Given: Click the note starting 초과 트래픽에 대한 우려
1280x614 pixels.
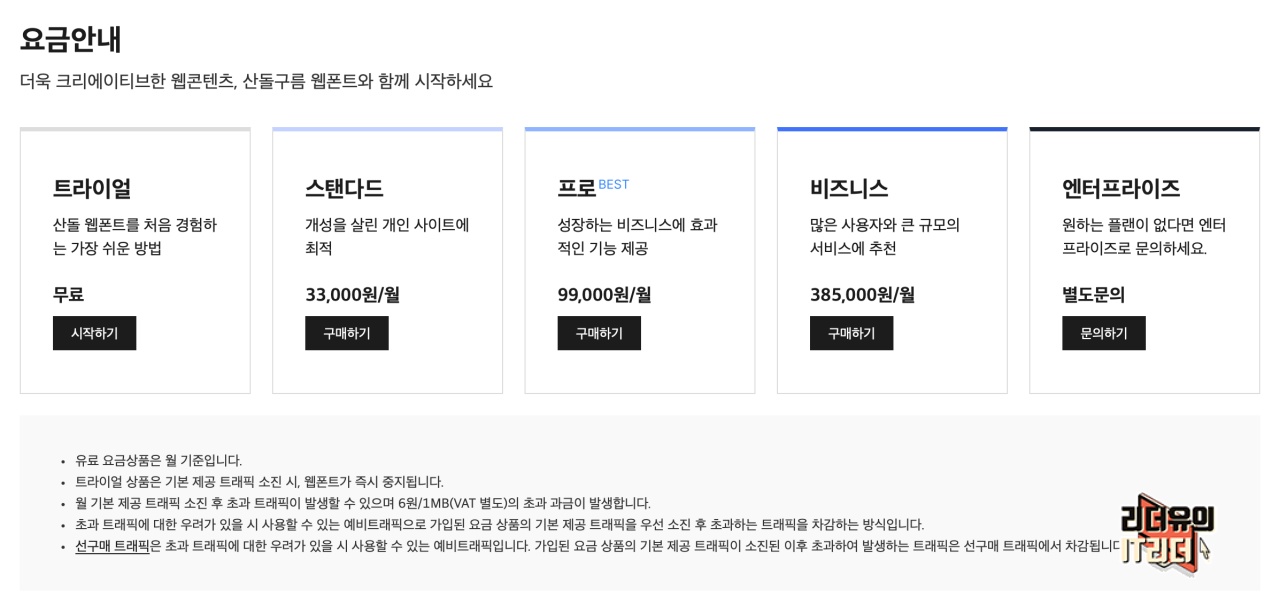Looking at the screenshot, I should [x=499, y=524].
